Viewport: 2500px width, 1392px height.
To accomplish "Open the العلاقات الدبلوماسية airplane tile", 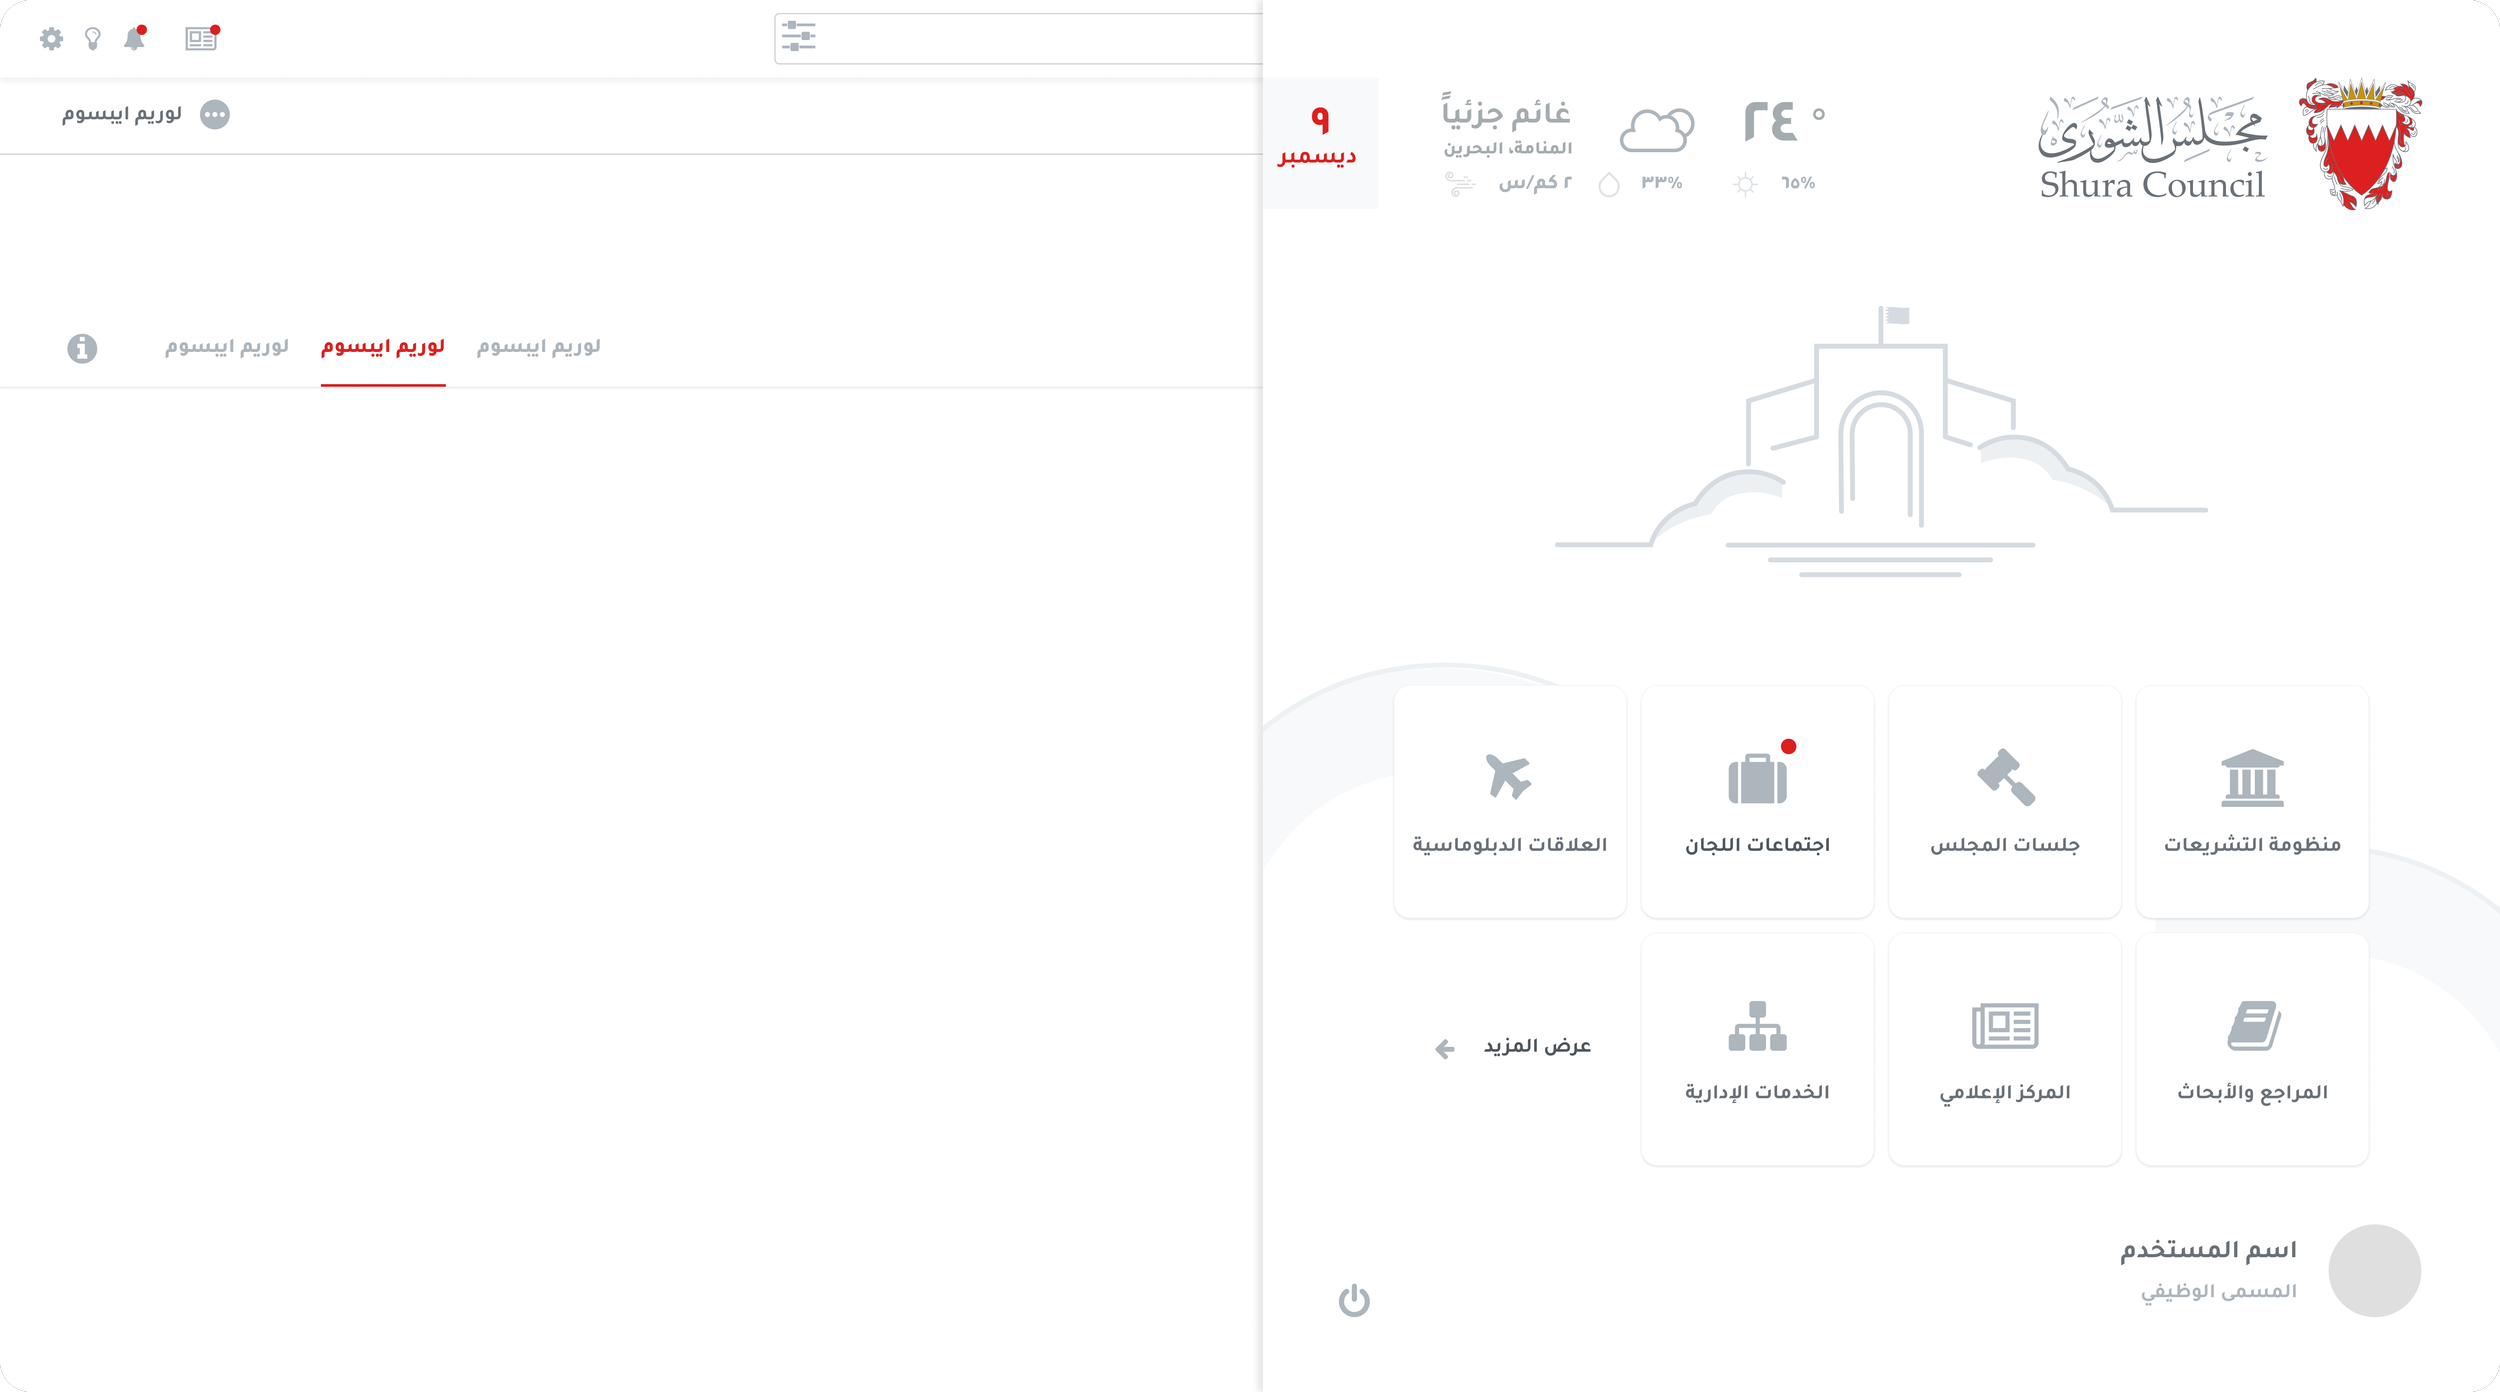I will point(1509,802).
